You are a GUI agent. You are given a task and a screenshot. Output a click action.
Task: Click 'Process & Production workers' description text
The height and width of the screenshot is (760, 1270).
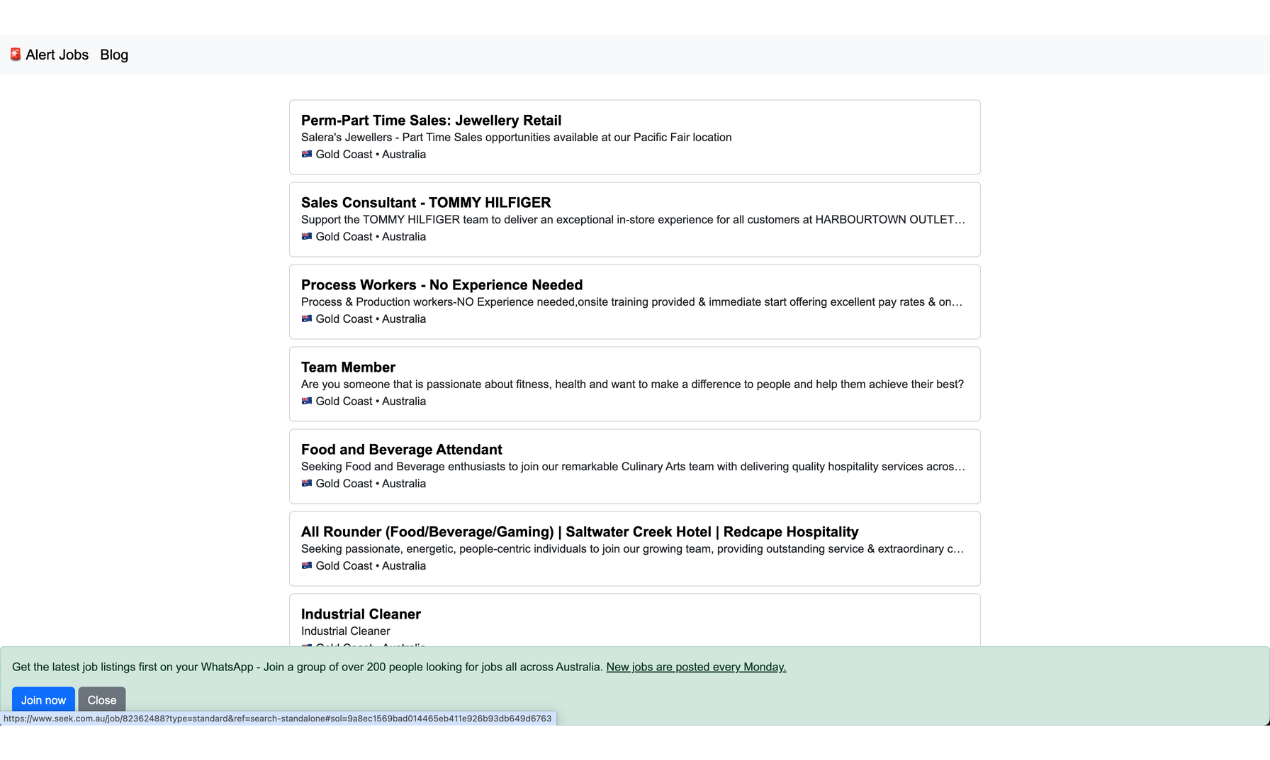tap(632, 302)
